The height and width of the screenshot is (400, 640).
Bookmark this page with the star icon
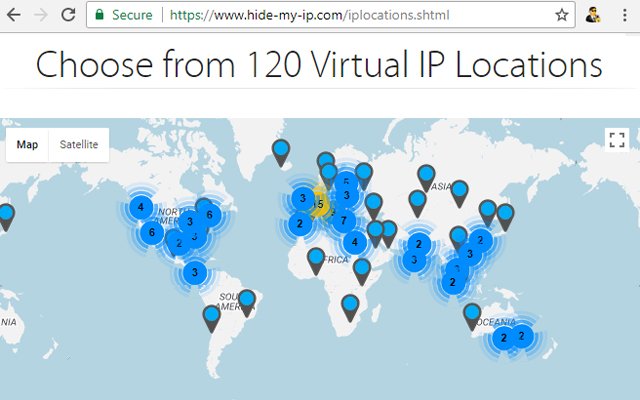(x=562, y=15)
